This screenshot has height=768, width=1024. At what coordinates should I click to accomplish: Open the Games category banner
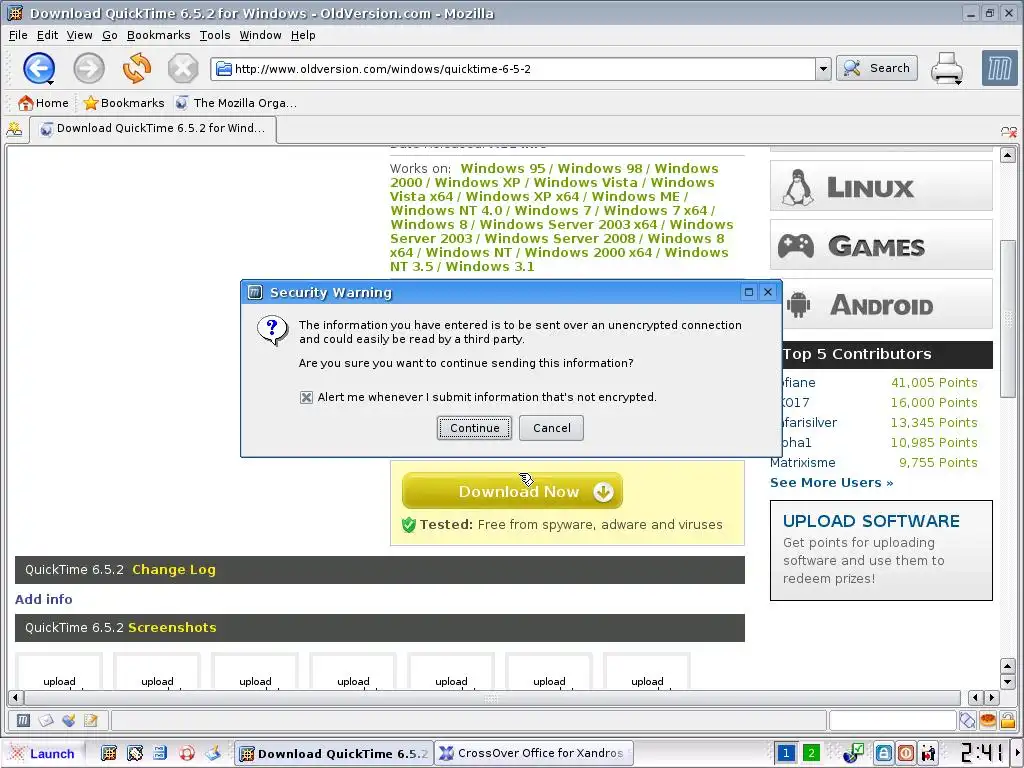(x=881, y=245)
